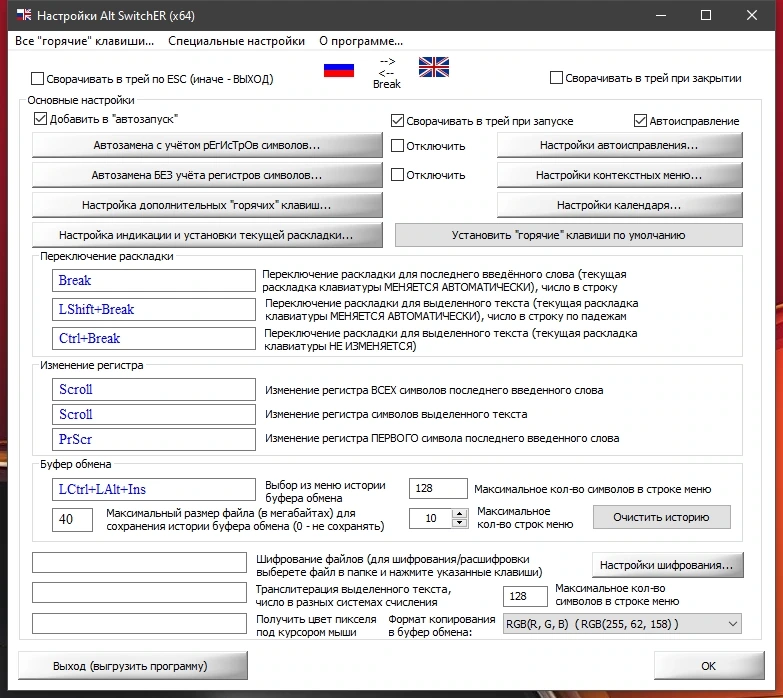Uncheck 'Добавить в автозапуск'
The width and height of the screenshot is (783, 698).
pyautogui.click(x=40, y=119)
